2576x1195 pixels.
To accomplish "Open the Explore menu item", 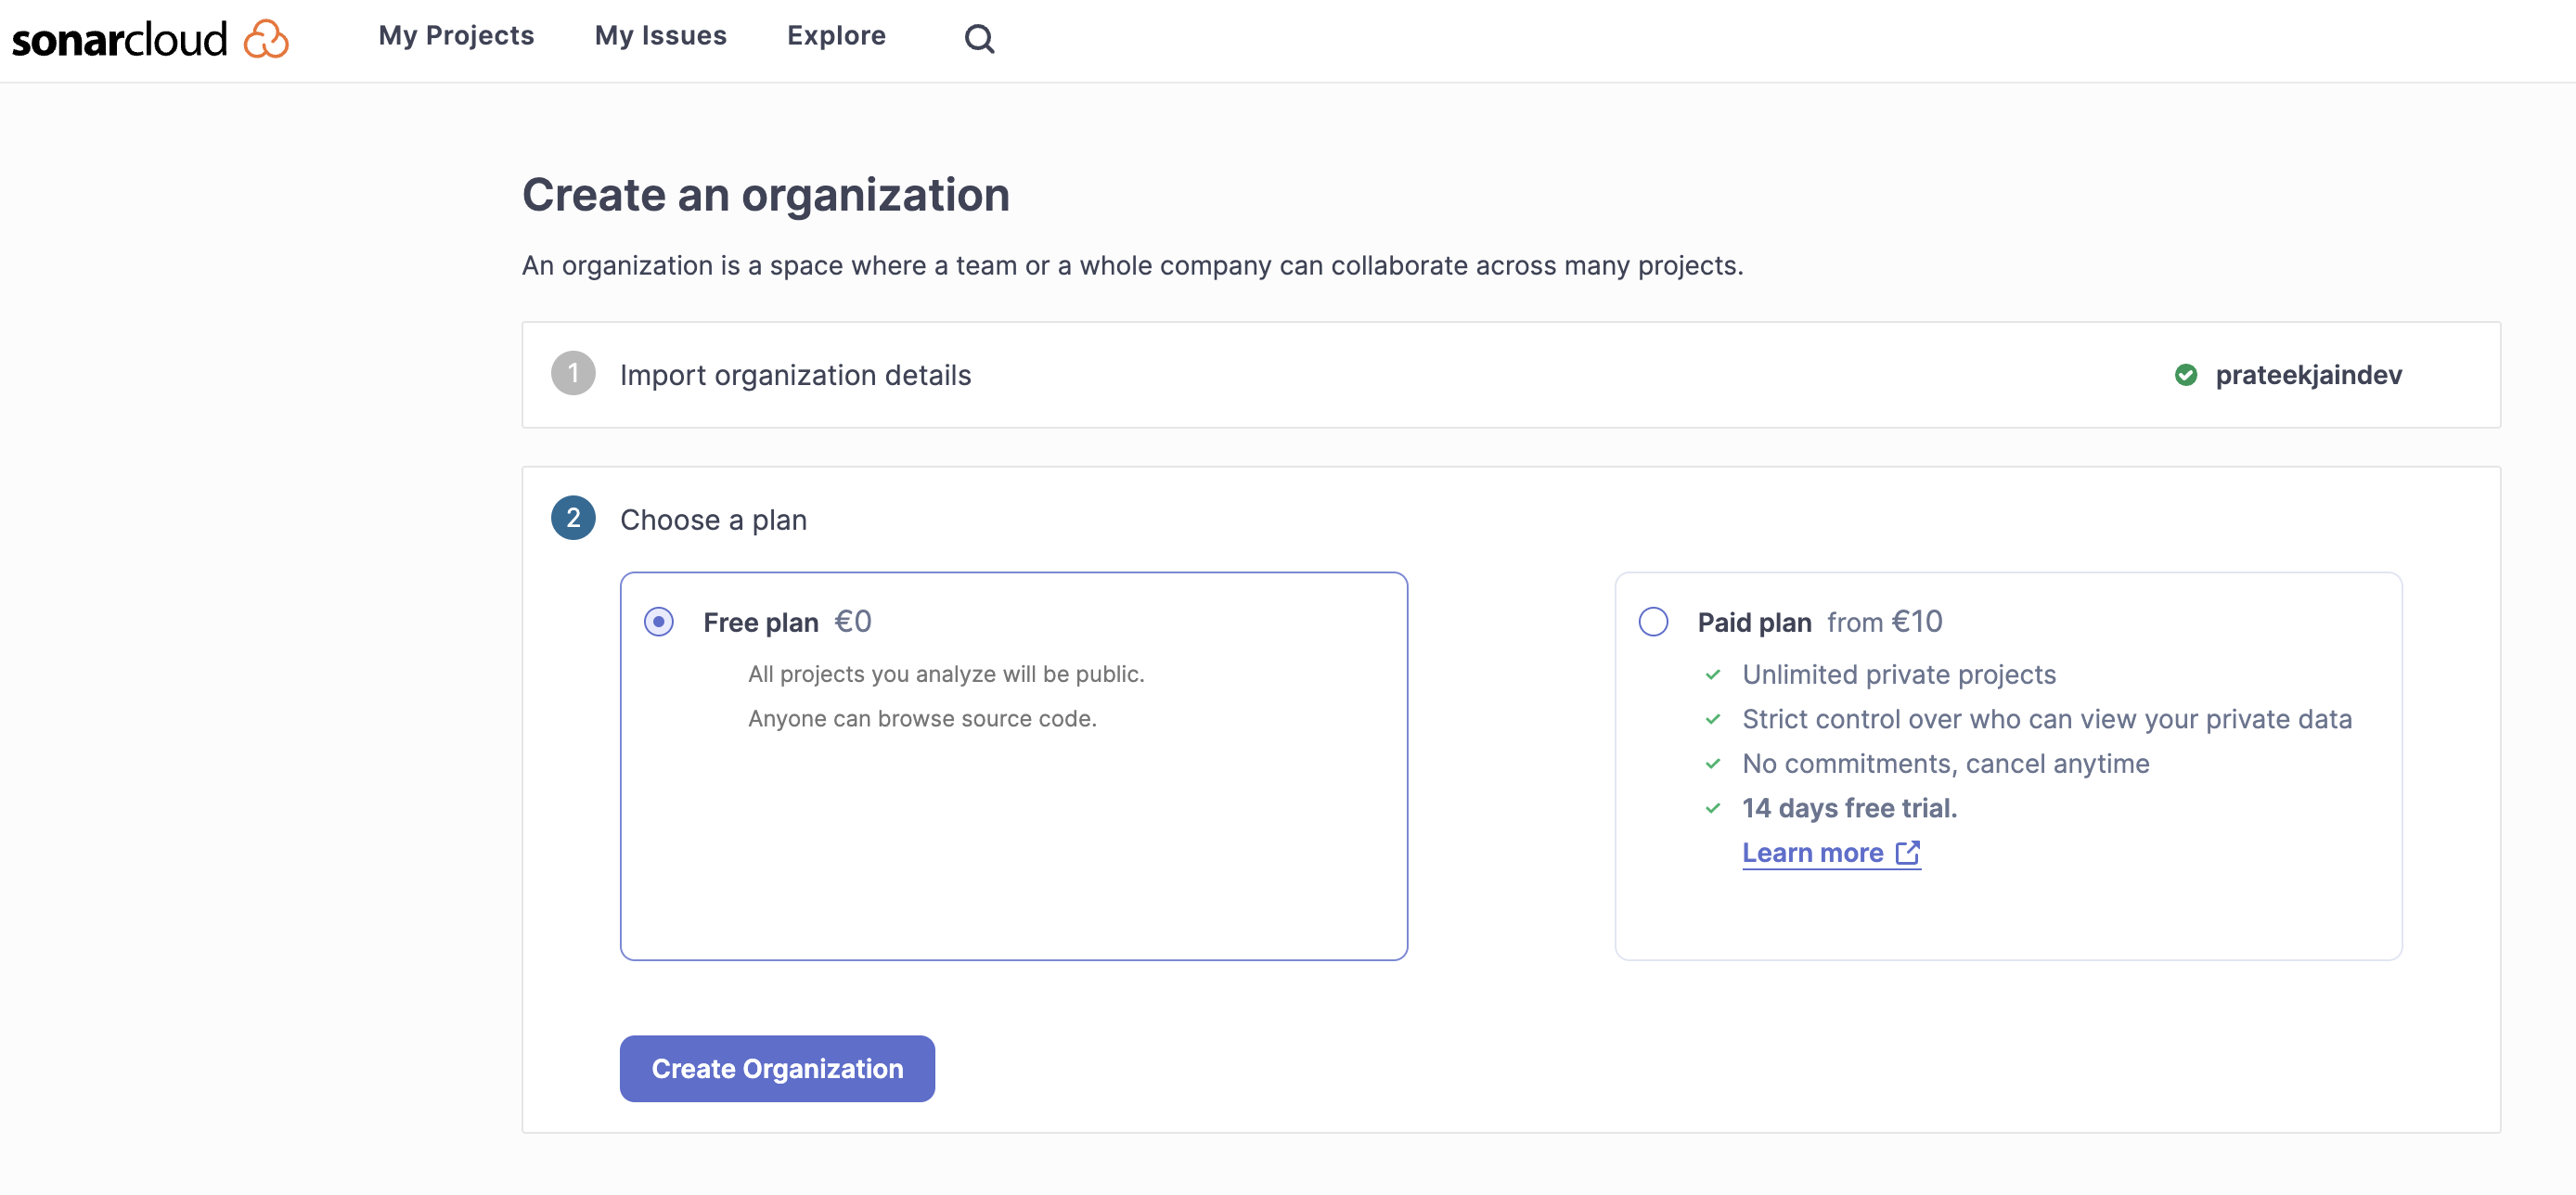I will point(836,36).
